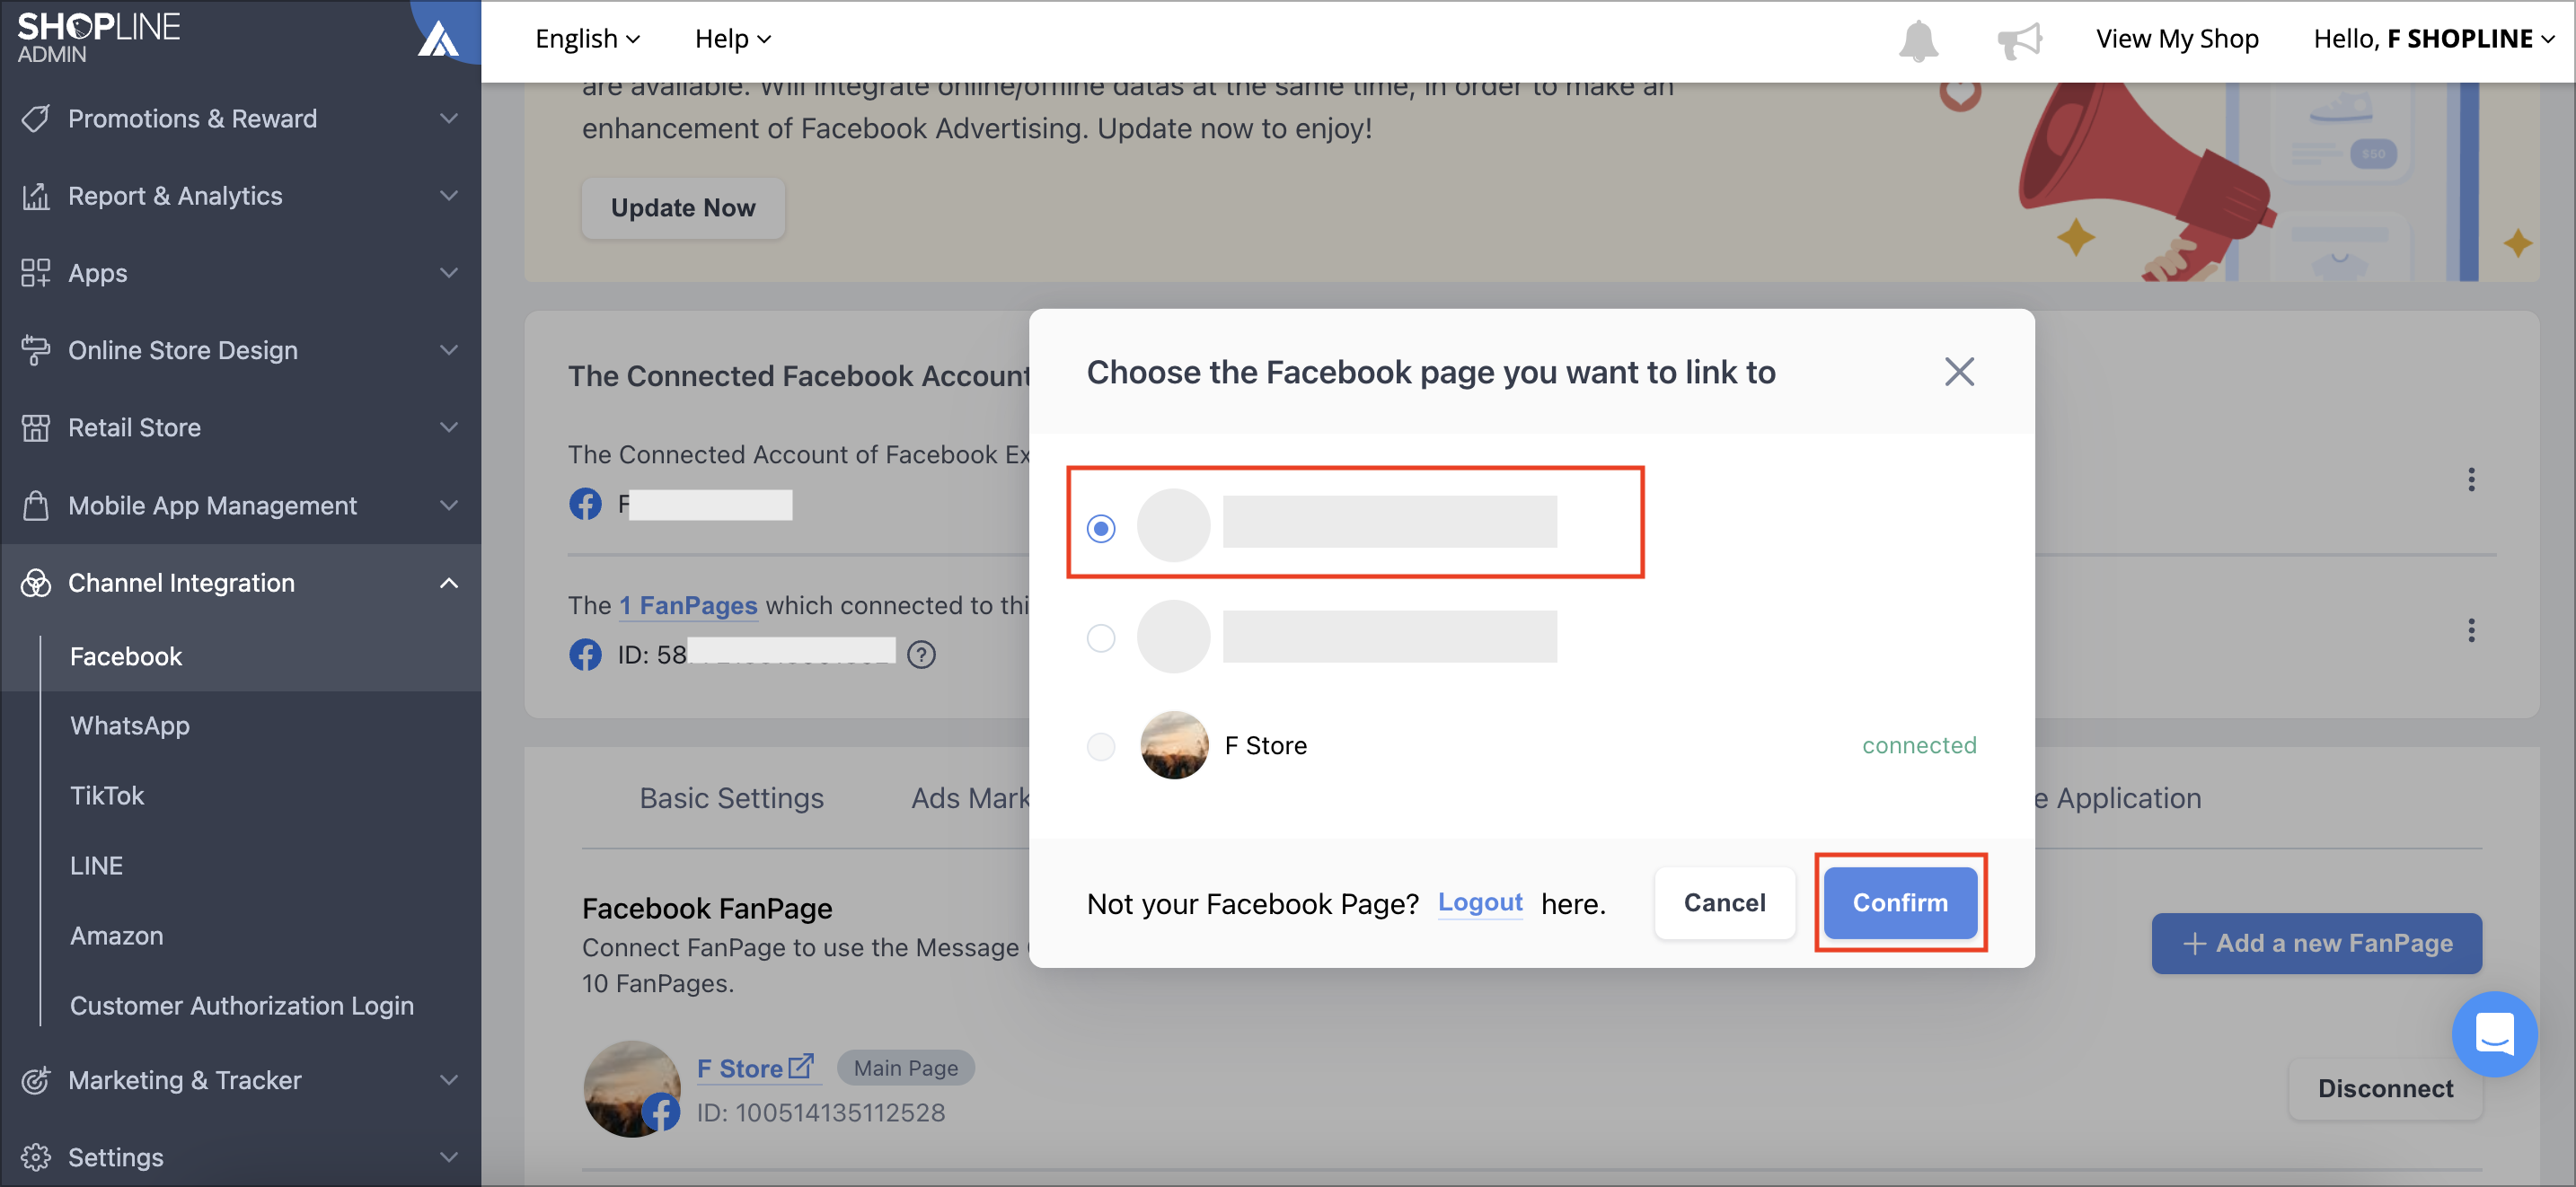The height and width of the screenshot is (1187, 2576).
Task: Open the notification bell
Action: pos(1917,40)
